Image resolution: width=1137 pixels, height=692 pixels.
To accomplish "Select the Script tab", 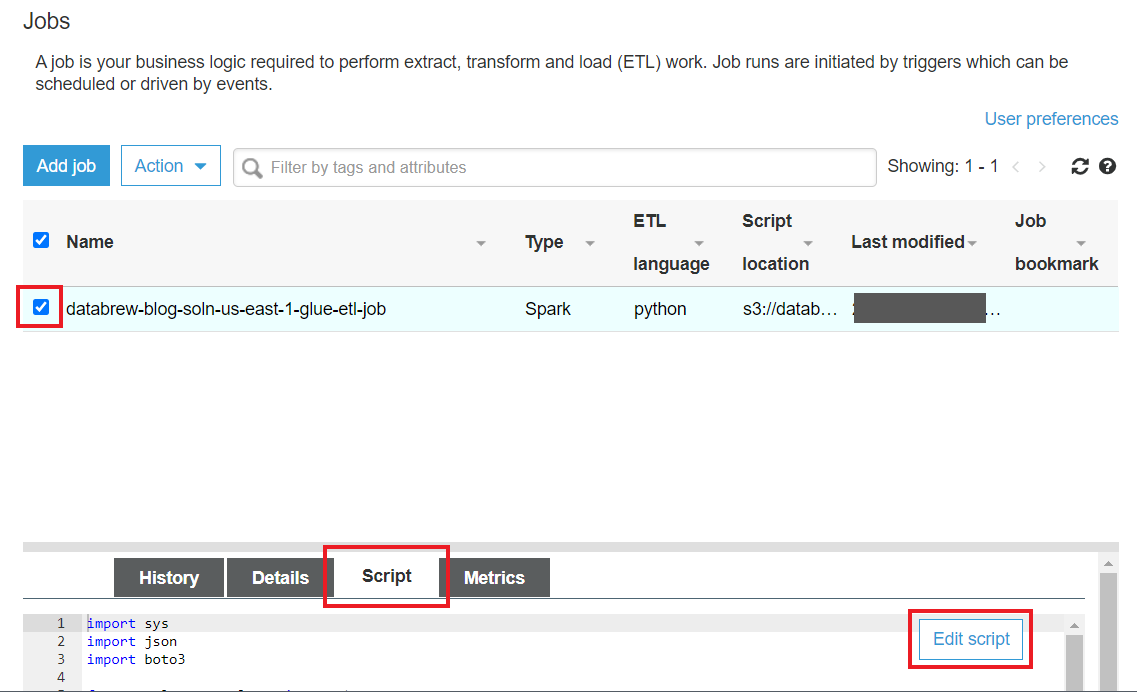I will click(386, 576).
